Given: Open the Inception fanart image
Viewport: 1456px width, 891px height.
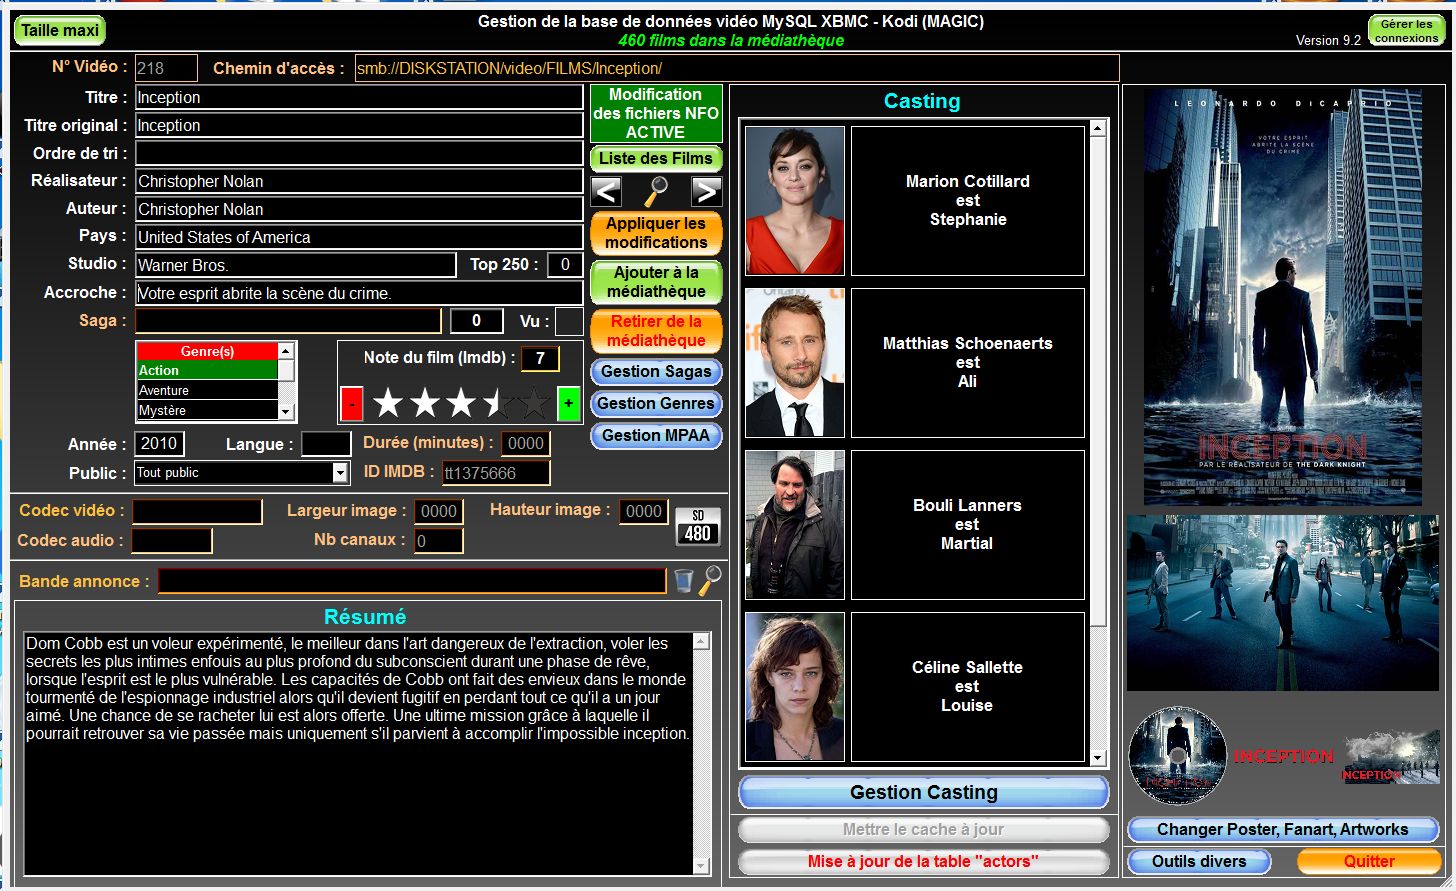Looking at the screenshot, I should coord(1283,603).
